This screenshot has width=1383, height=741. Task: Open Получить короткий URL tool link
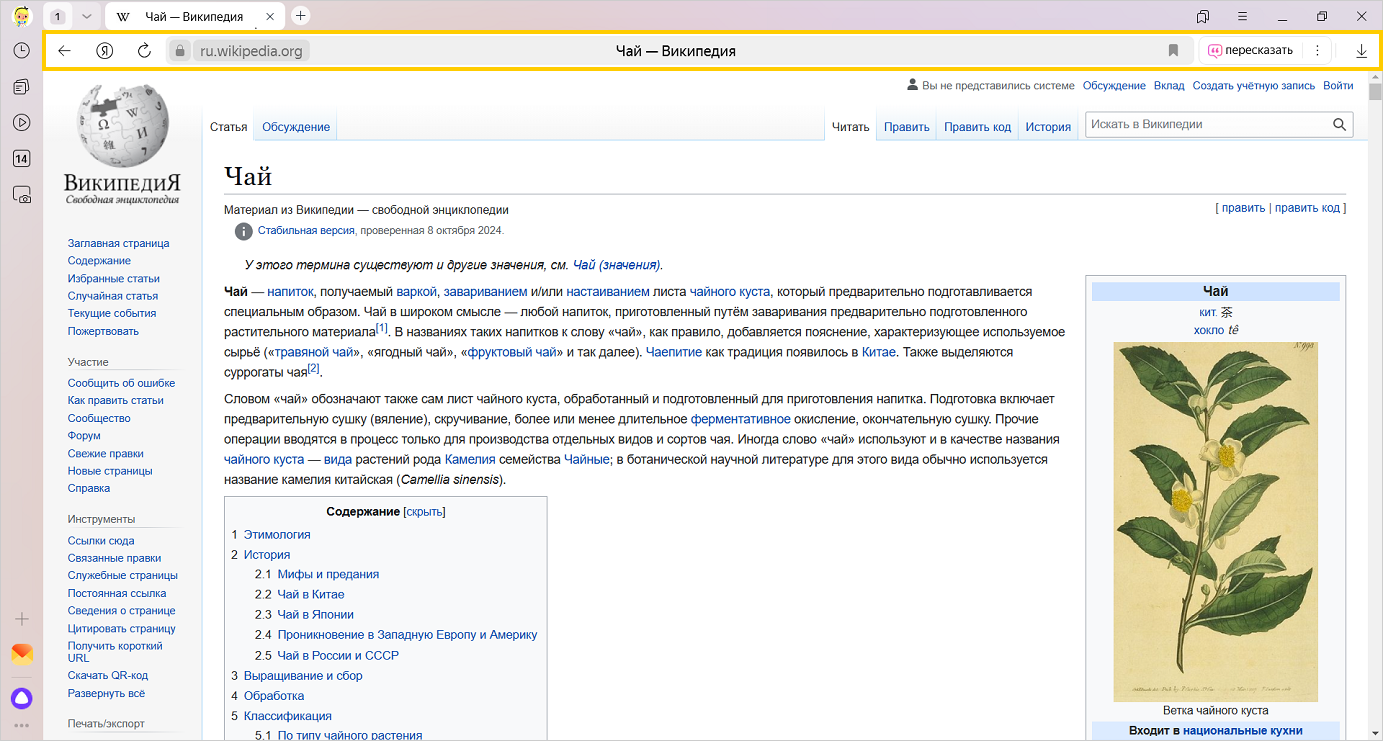(115, 652)
